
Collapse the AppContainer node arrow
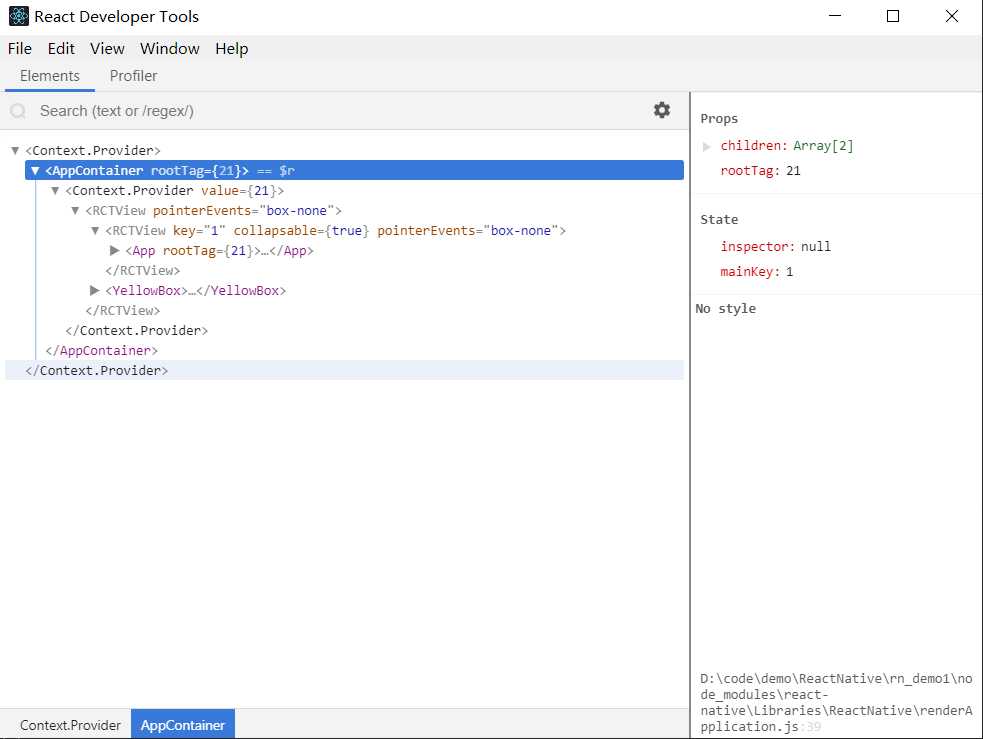tap(35, 170)
